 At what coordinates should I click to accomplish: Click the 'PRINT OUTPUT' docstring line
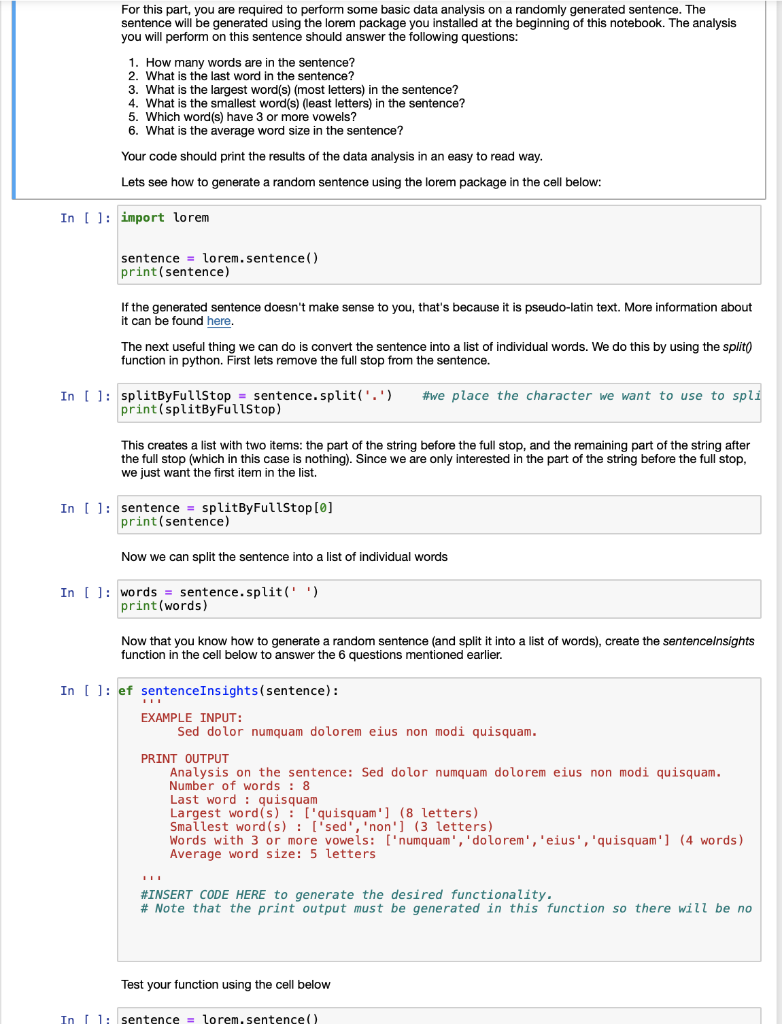(185, 759)
